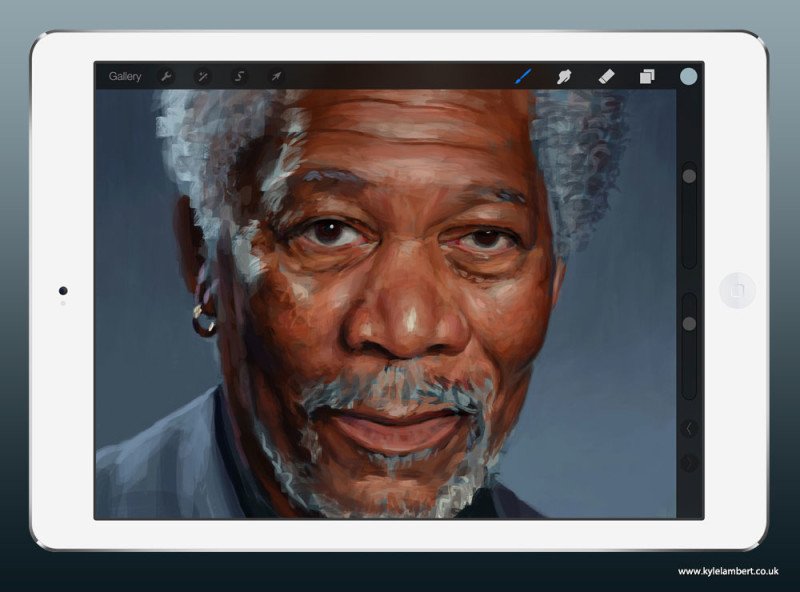Activate the Selections tool
The height and width of the screenshot is (592, 800).
(x=240, y=74)
